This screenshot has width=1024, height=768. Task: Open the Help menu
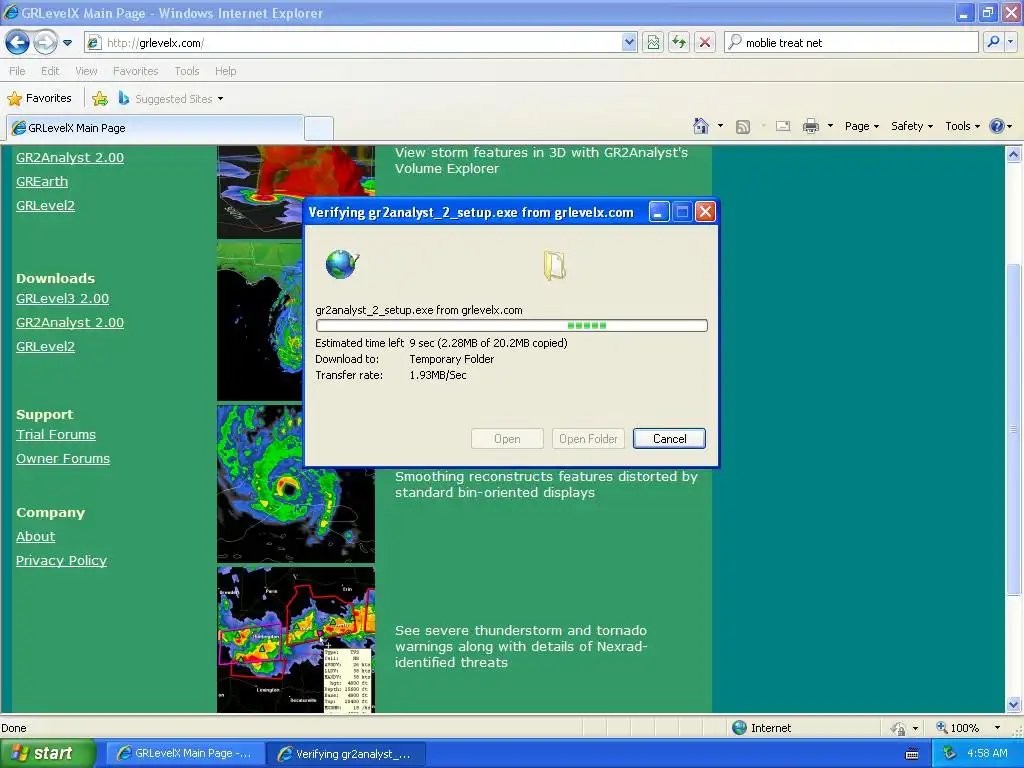pos(225,71)
